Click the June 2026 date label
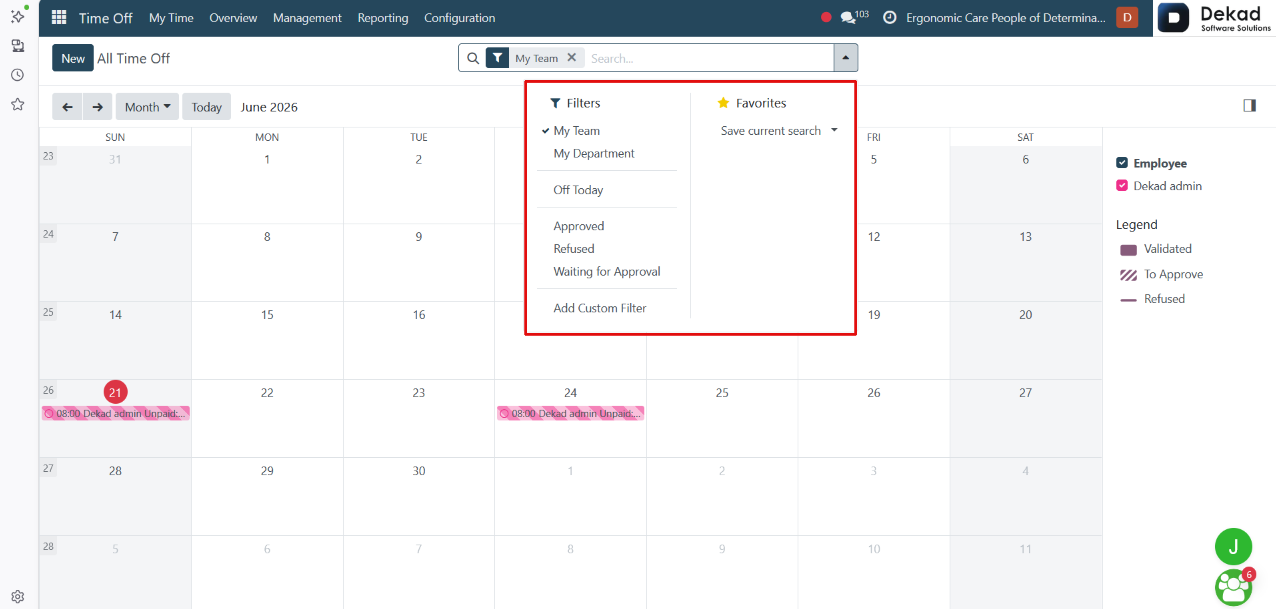Viewport: 1276px width, 609px height. click(269, 107)
